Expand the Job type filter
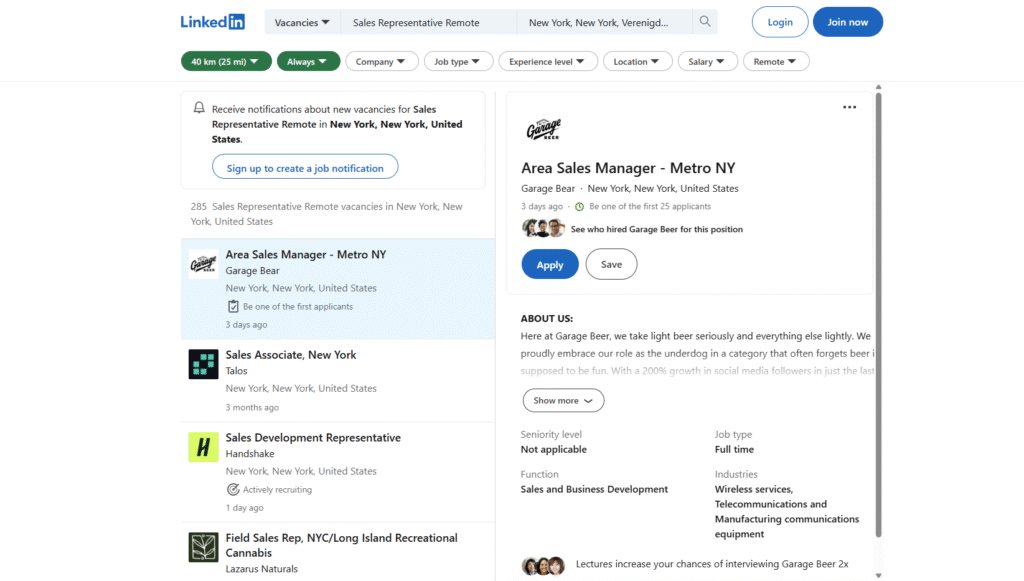Image resolution: width=1024 pixels, height=581 pixels. click(458, 61)
